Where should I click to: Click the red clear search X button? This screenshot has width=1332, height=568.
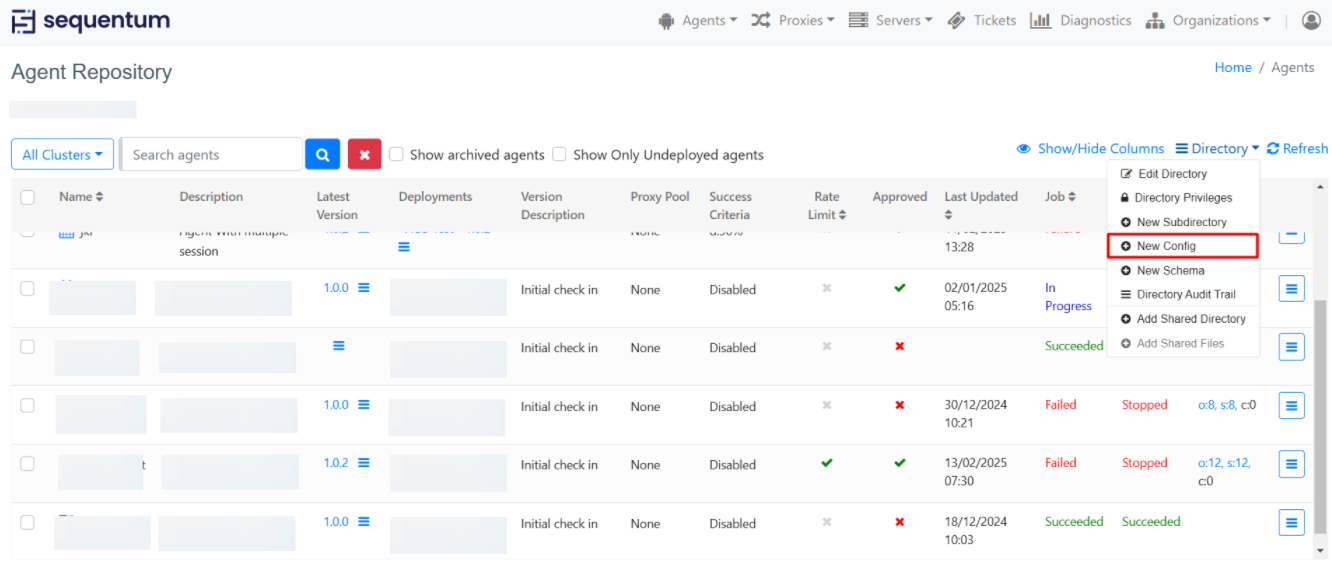[364, 155]
